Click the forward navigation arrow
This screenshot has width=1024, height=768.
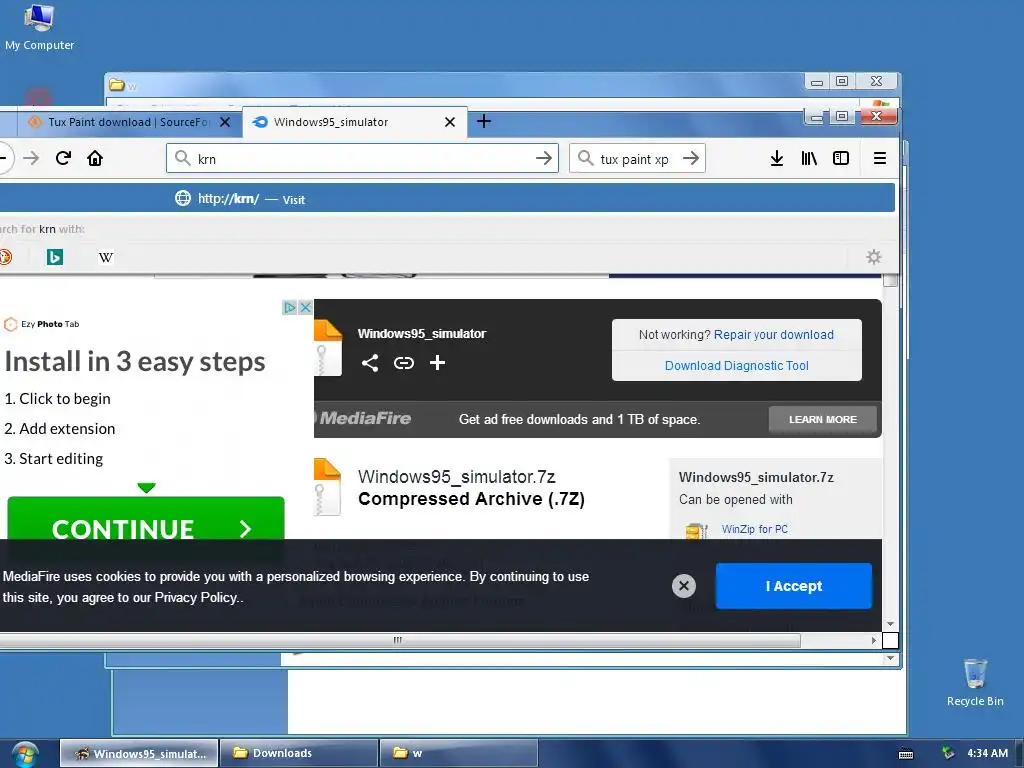coord(31,158)
